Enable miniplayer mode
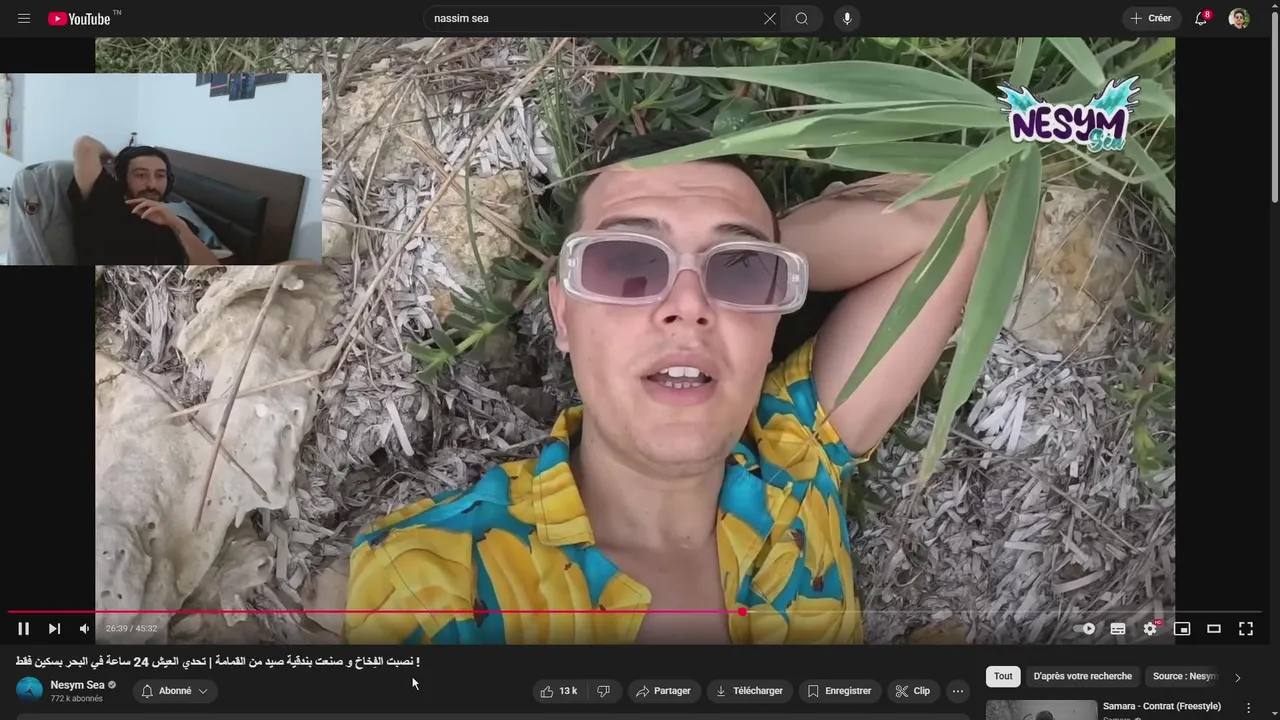1280x720 pixels. tap(1182, 628)
